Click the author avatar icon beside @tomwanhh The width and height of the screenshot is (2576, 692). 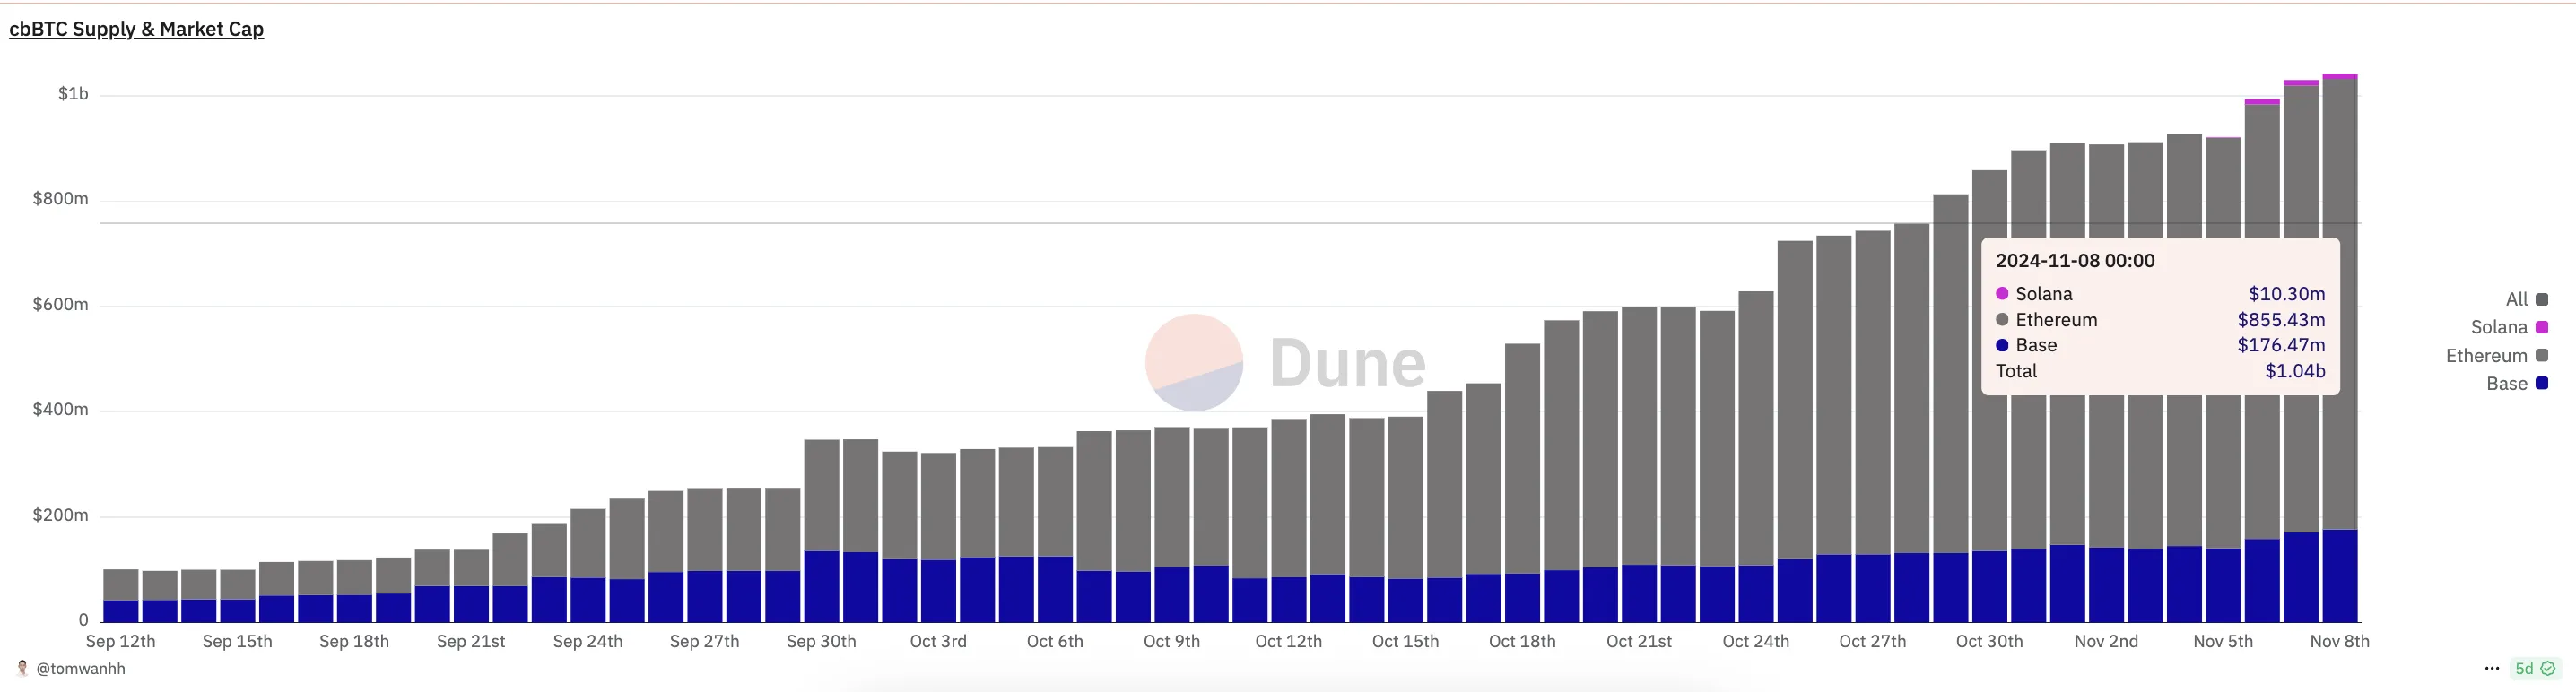click(22, 668)
